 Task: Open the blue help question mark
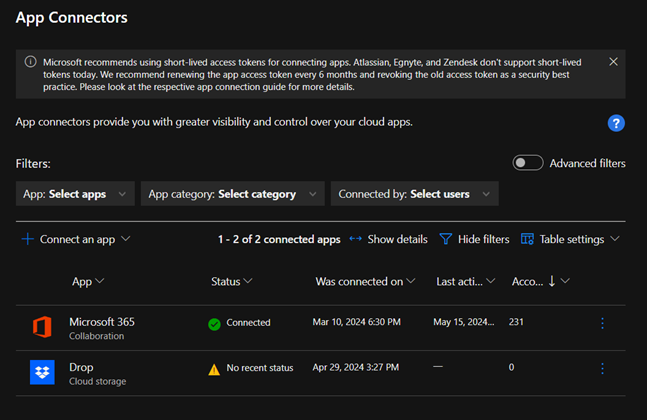tap(616, 123)
